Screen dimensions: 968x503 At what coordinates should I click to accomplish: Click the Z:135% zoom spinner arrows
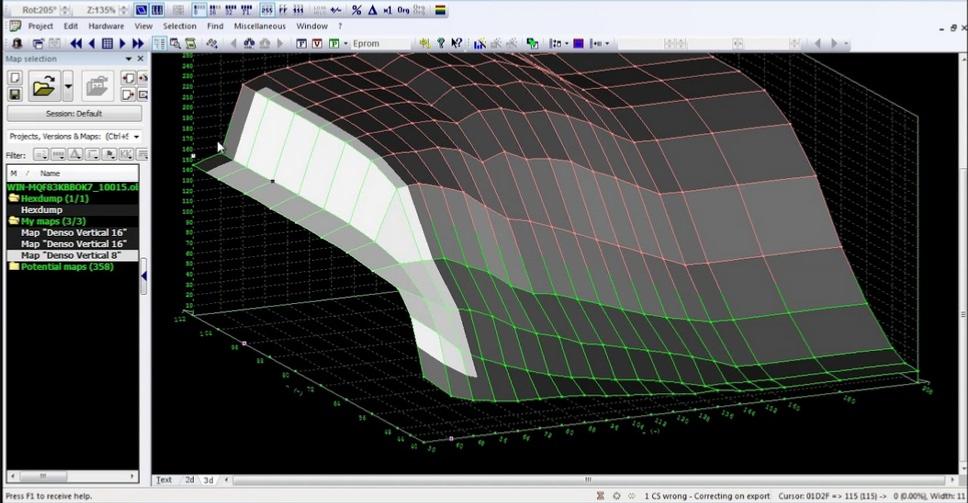pyautogui.click(x=123, y=10)
